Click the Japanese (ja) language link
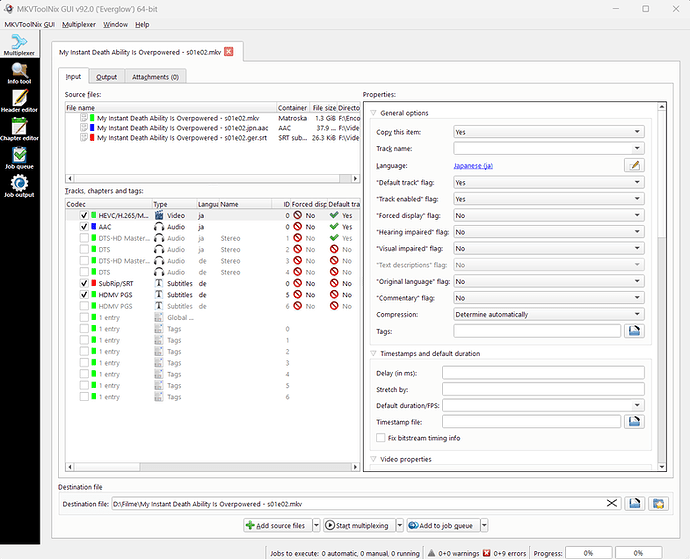 tap(473, 165)
